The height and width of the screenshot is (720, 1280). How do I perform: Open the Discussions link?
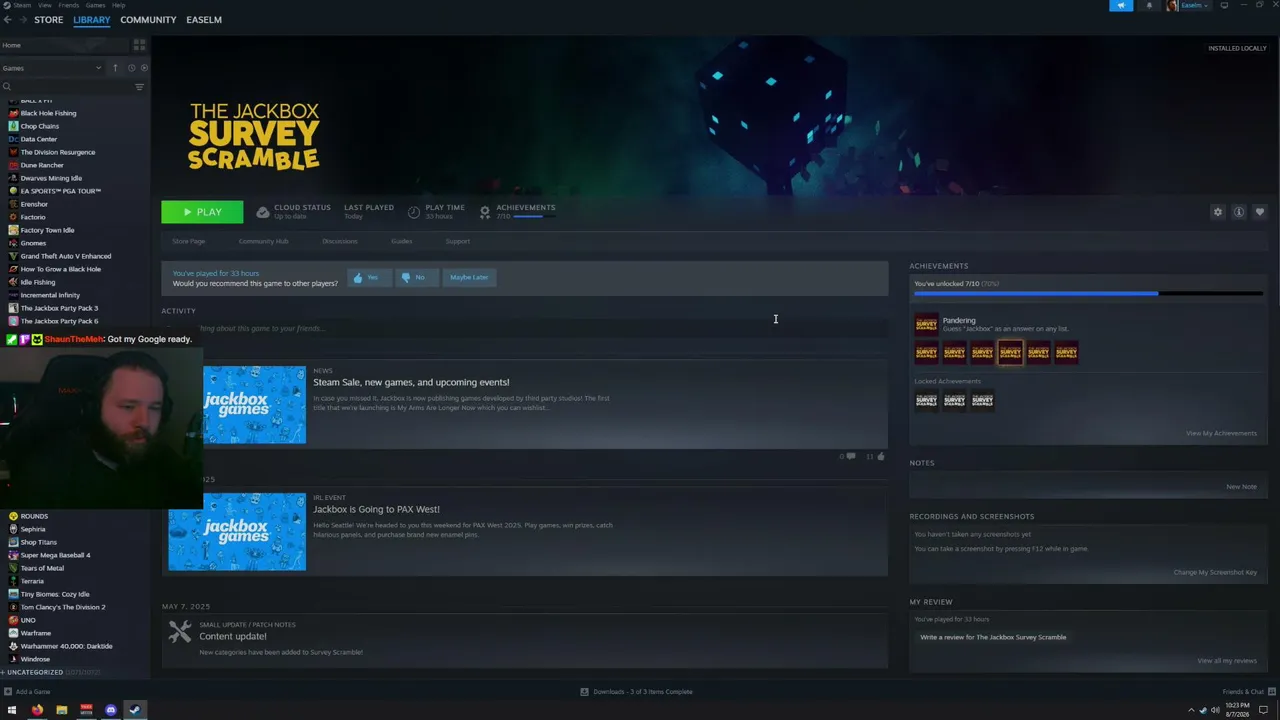click(x=339, y=241)
